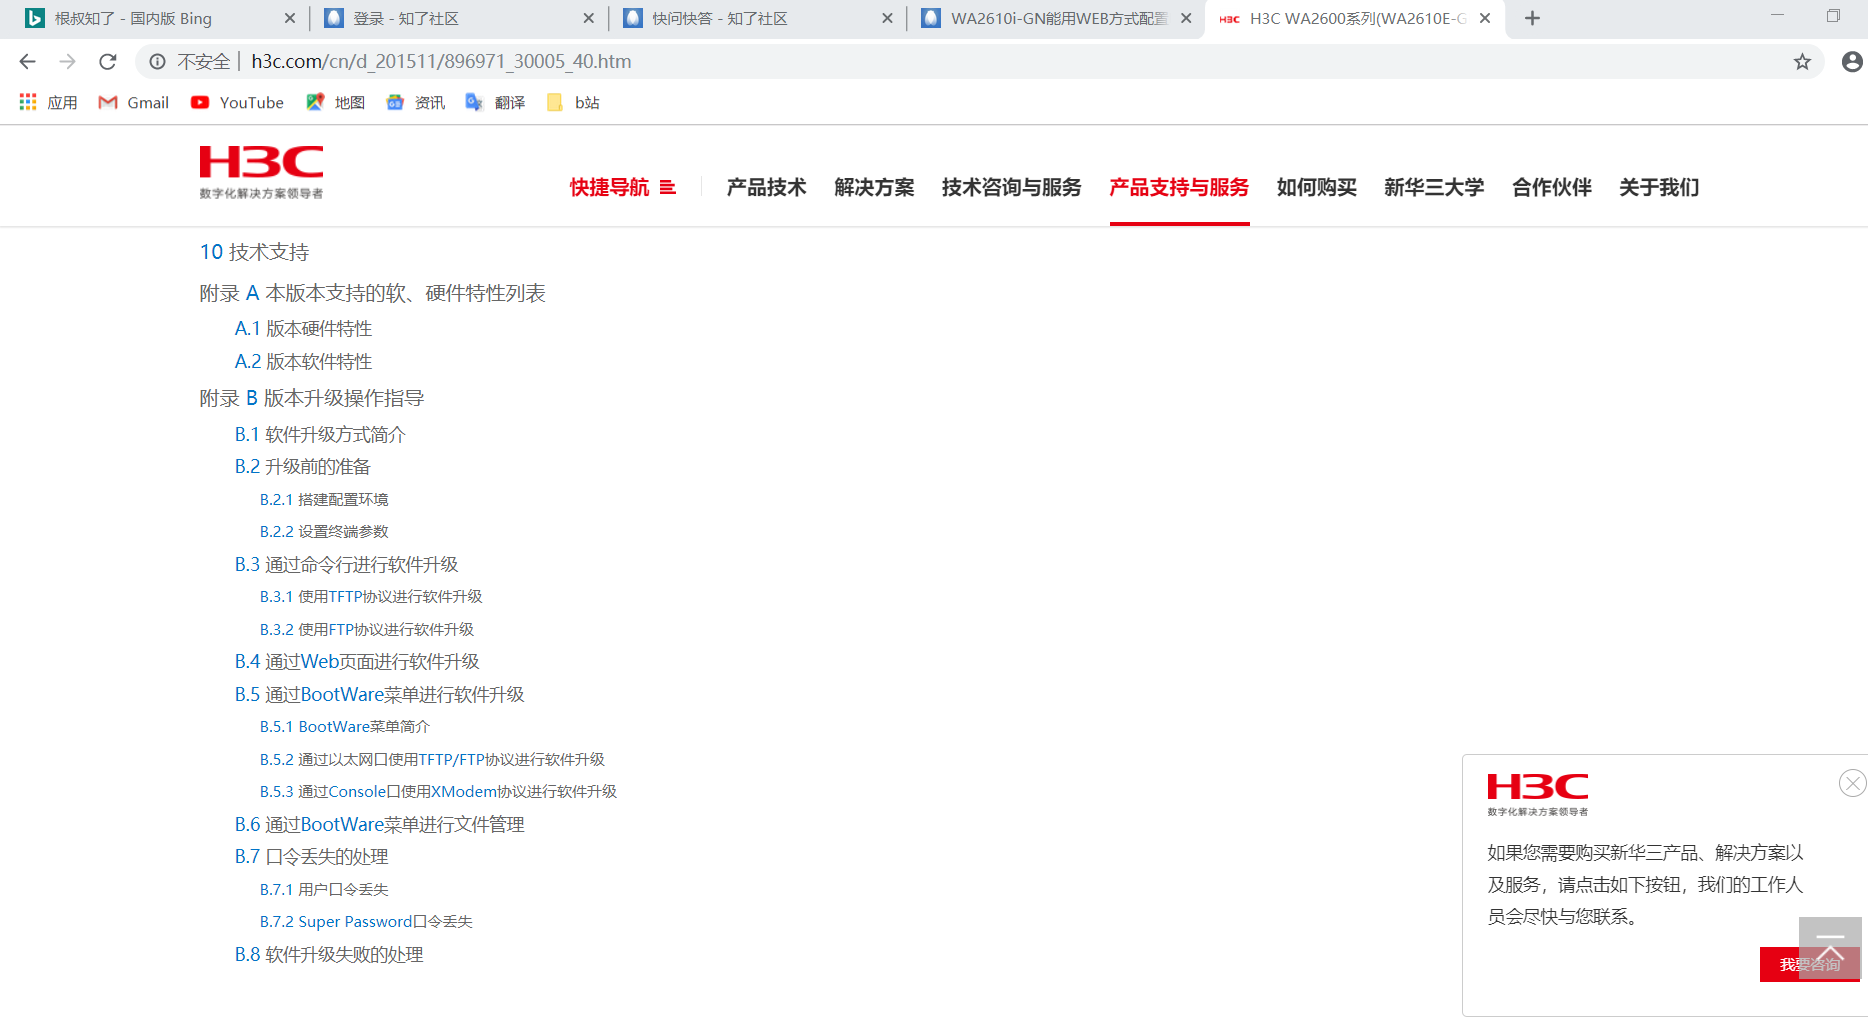Open B.5.3 Console口XModem升级 link
This screenshot has width=1868, height=1027.
438,792
